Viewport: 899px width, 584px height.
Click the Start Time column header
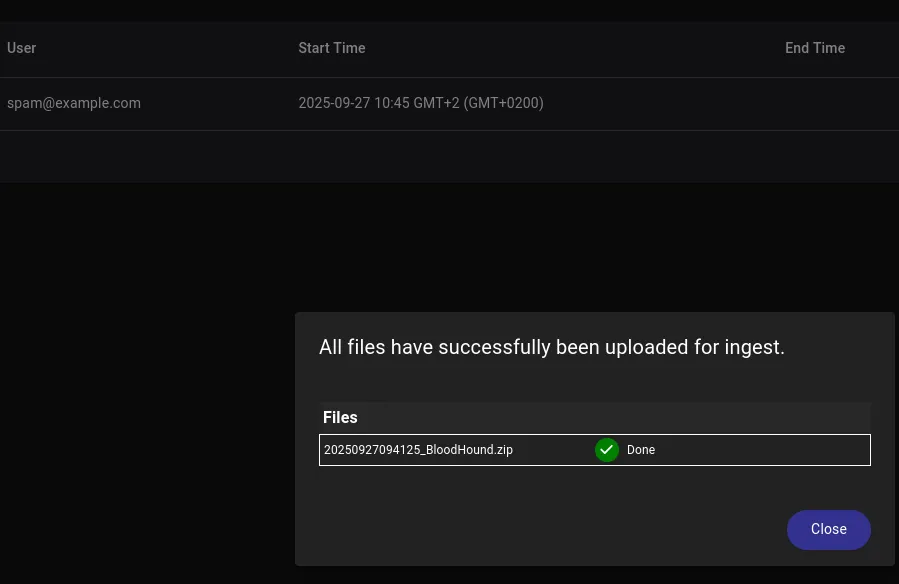coord(332,48)
